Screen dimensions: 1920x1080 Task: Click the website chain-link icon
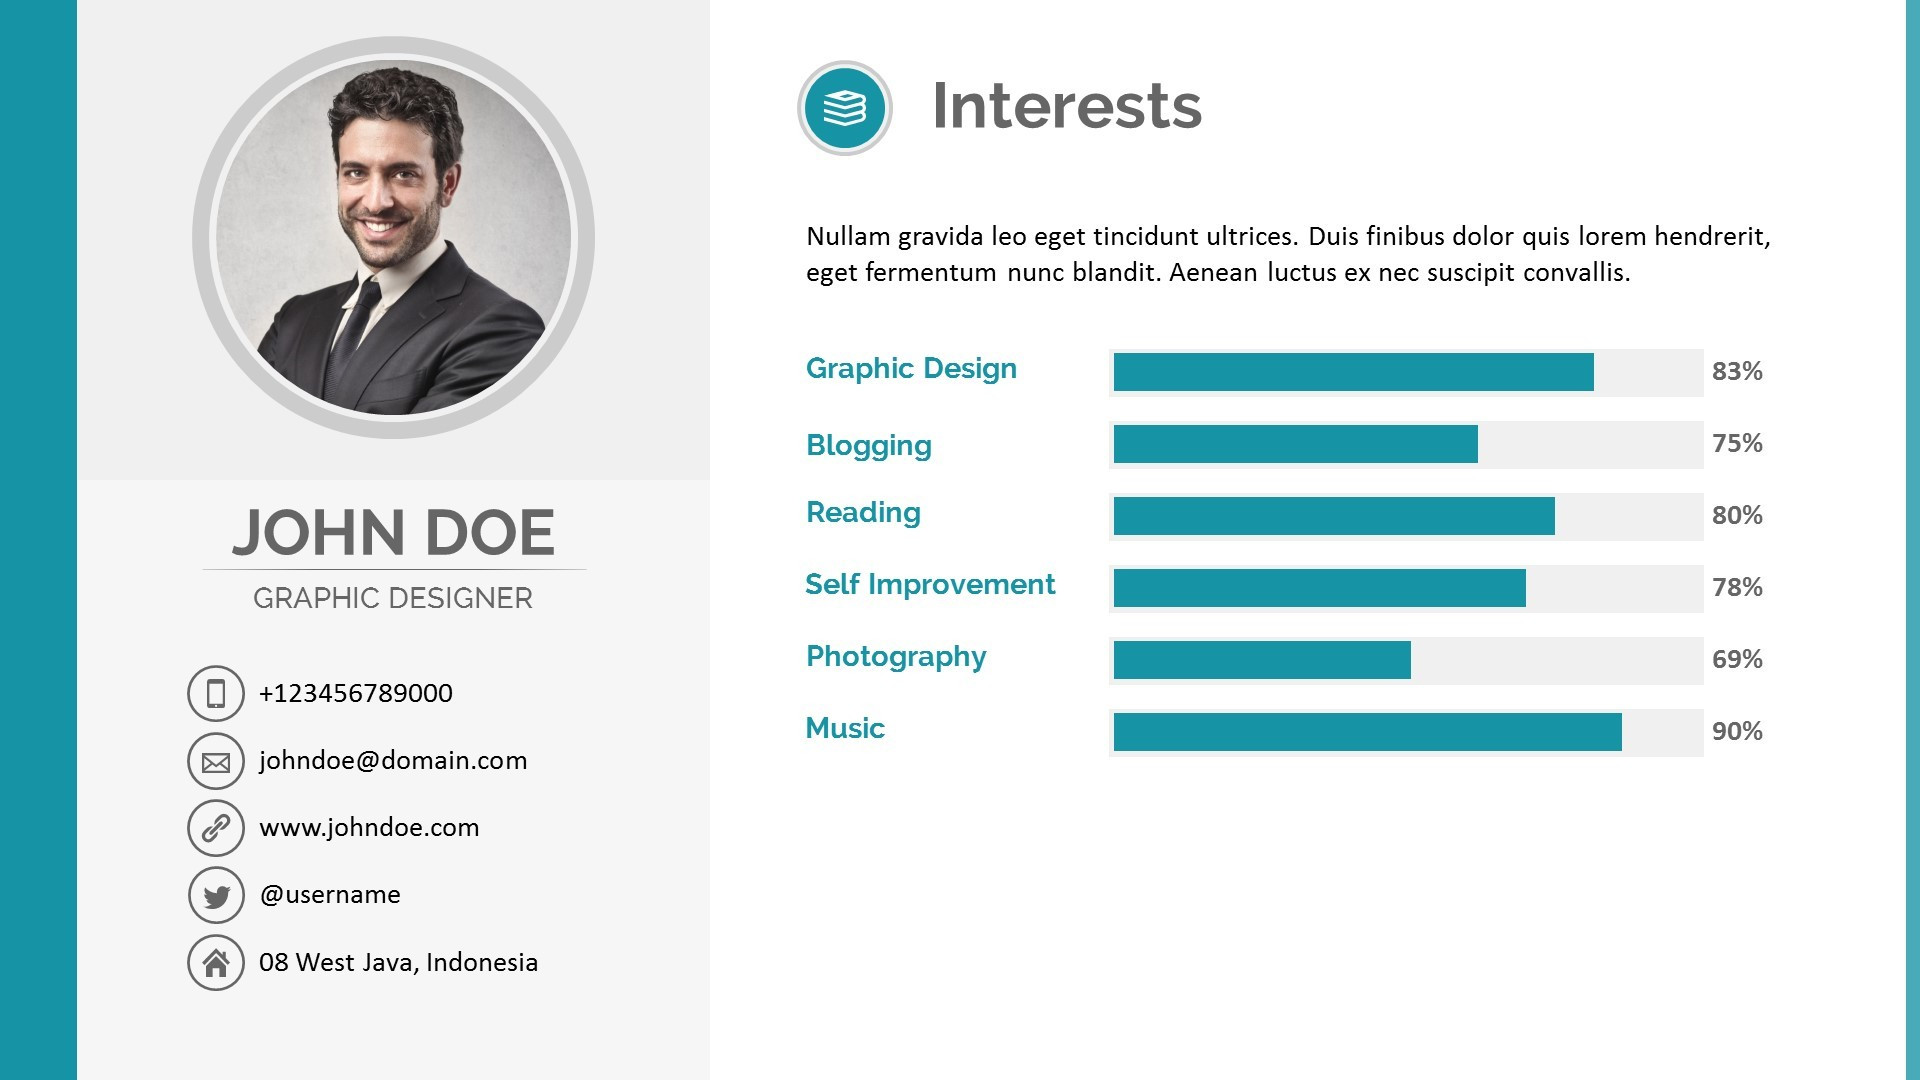[216, 828]
